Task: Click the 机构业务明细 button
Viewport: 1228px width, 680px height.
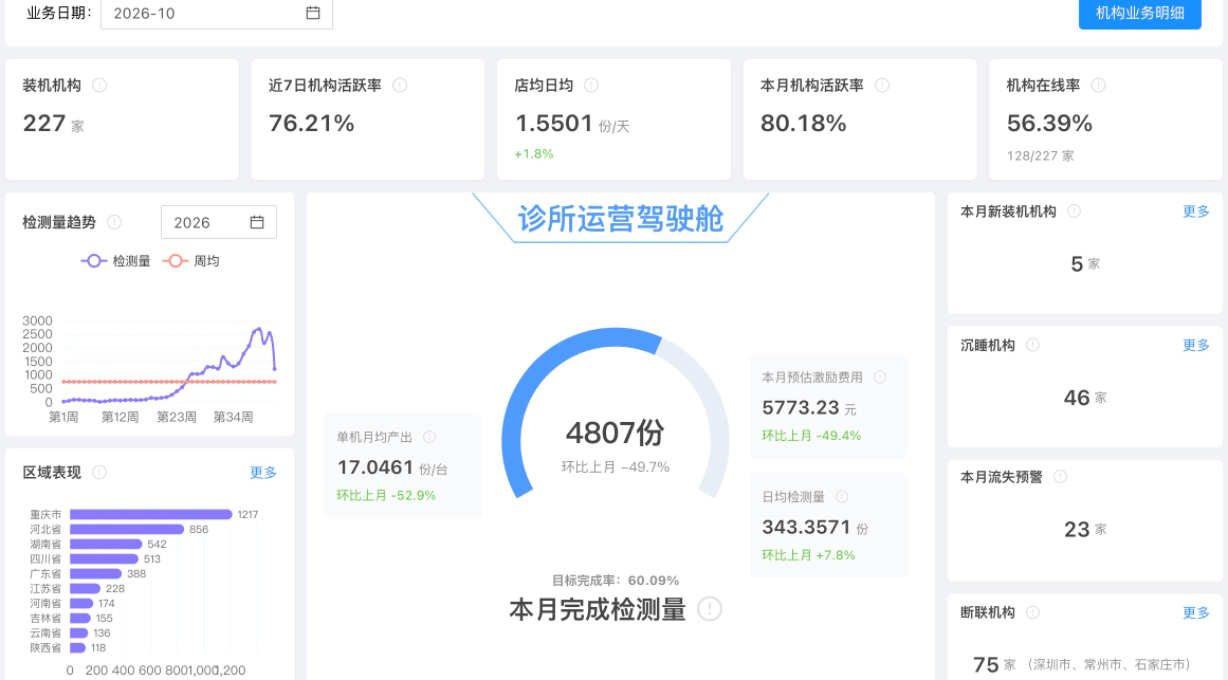Action: (x=1140, y=13)
